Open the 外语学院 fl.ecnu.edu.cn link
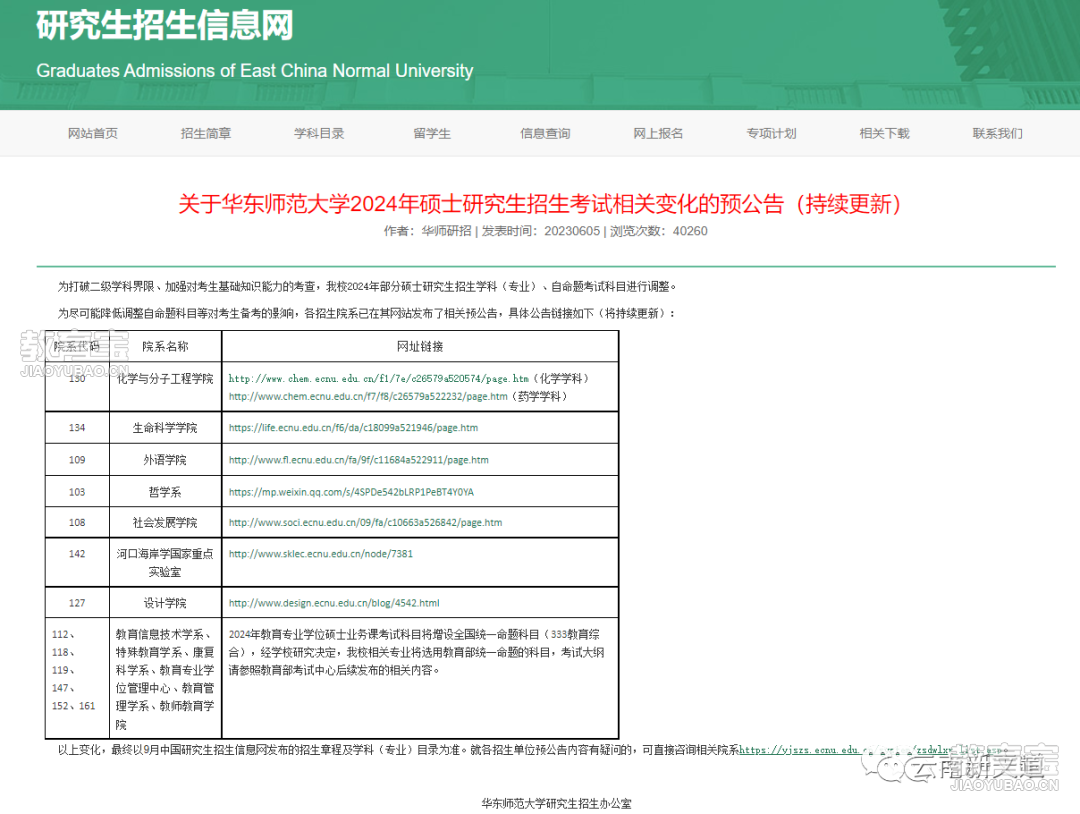 (358, 460)
